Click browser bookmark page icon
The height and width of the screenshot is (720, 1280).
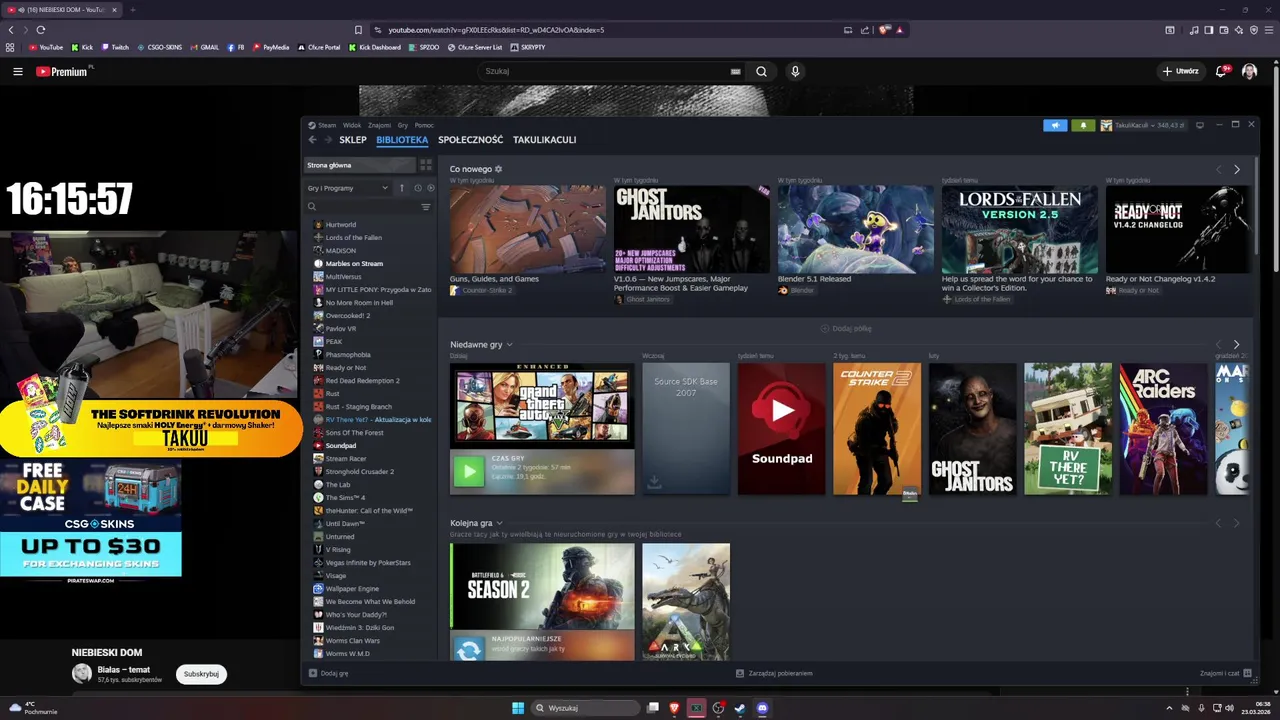(358, 30)
